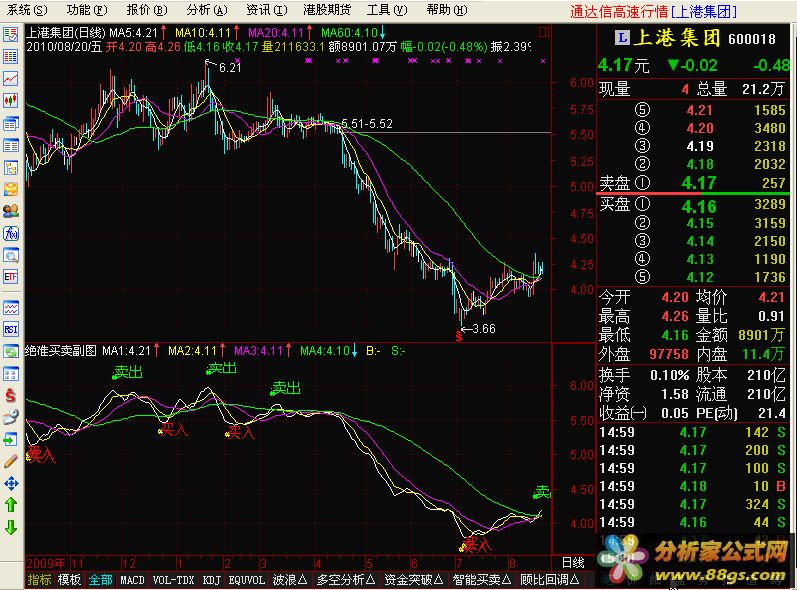Open the 功能(F) menu
The width and height of the screenshot is (797, 590).
(x=87, y=10)
